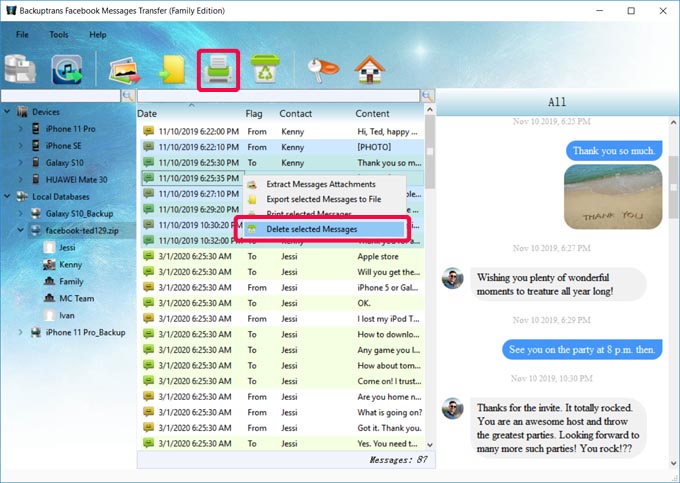
Task: Select the 'Apple store' message row
Action: [281, 256]
